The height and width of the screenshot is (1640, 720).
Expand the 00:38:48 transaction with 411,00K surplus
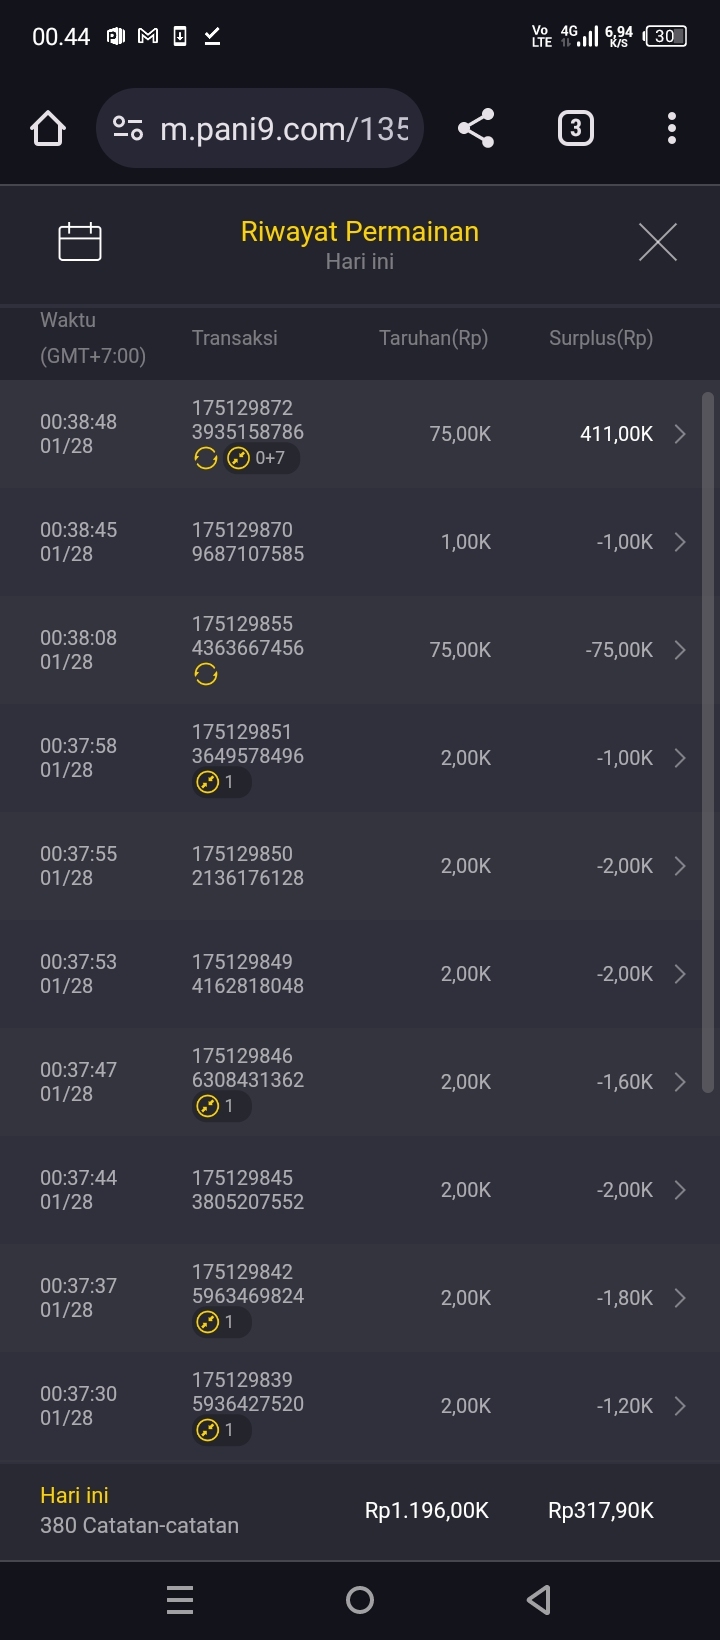tap(680, 434)
